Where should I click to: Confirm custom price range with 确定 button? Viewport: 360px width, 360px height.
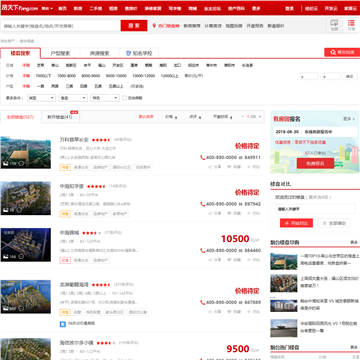[349, 76]
